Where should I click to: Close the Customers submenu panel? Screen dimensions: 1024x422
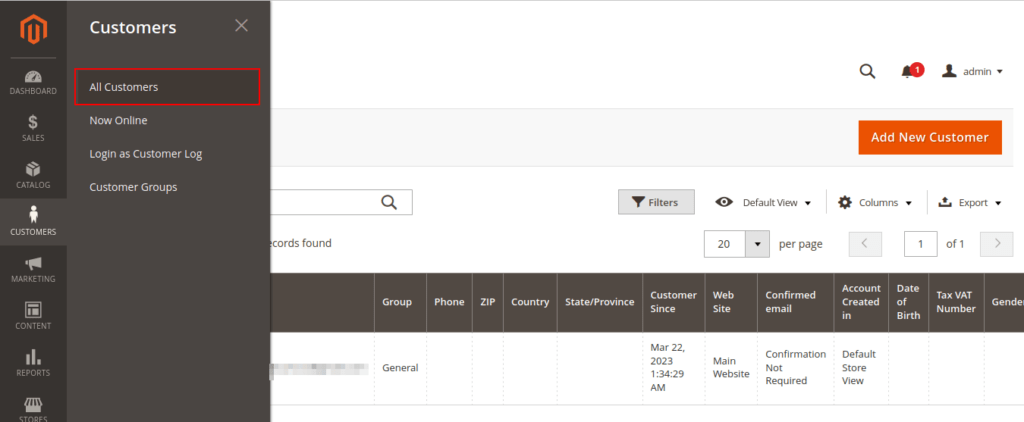[241, 26]
